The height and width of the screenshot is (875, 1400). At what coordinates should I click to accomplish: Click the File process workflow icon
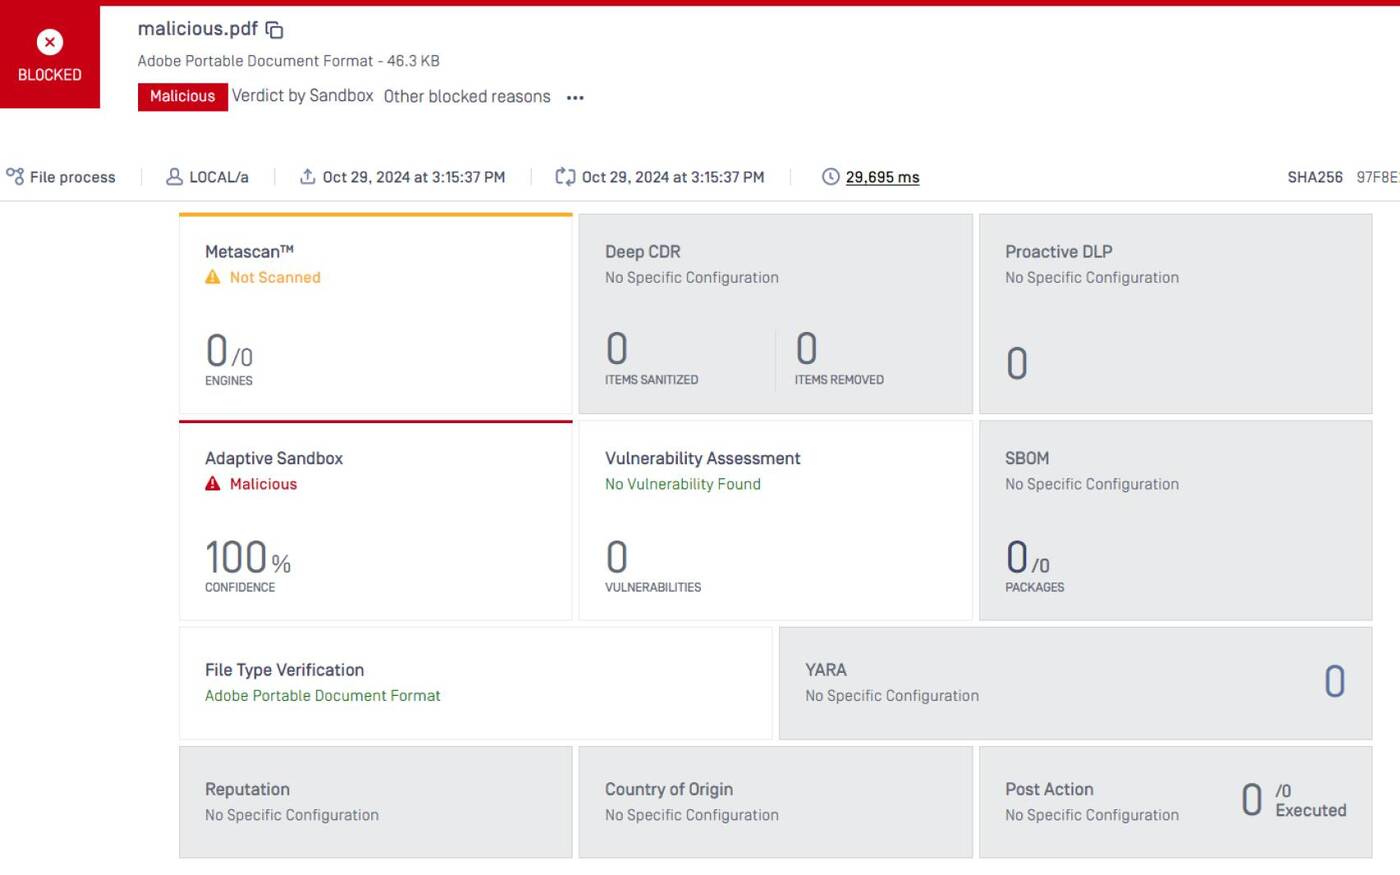click(15, 177)
